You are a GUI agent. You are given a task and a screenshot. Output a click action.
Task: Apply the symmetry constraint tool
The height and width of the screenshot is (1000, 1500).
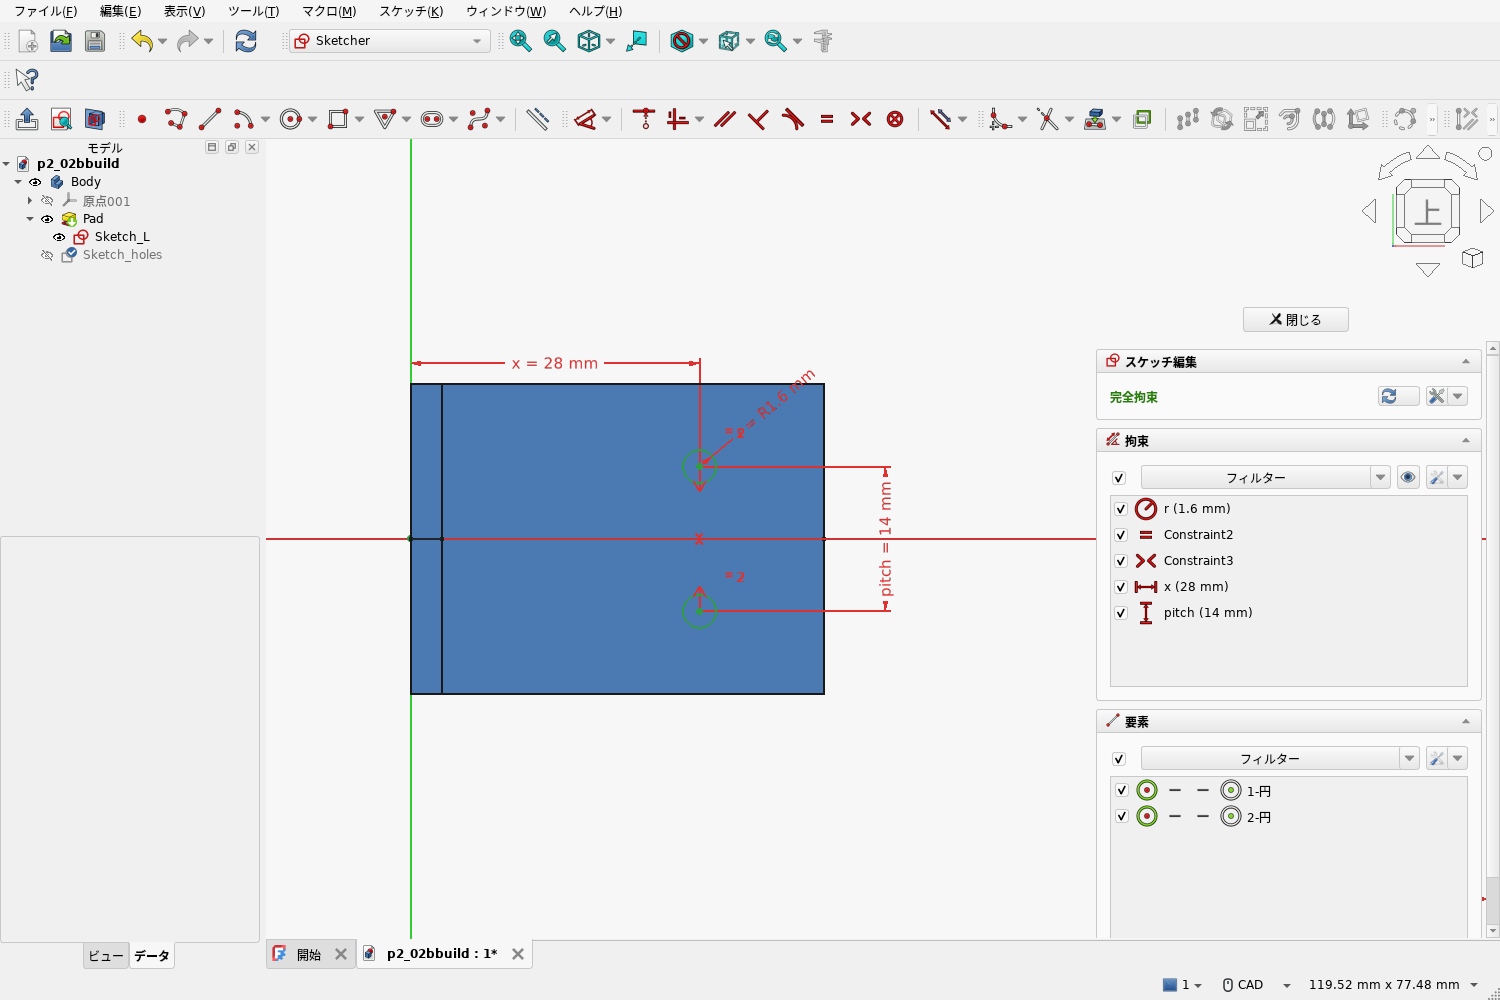pos(861,119)
